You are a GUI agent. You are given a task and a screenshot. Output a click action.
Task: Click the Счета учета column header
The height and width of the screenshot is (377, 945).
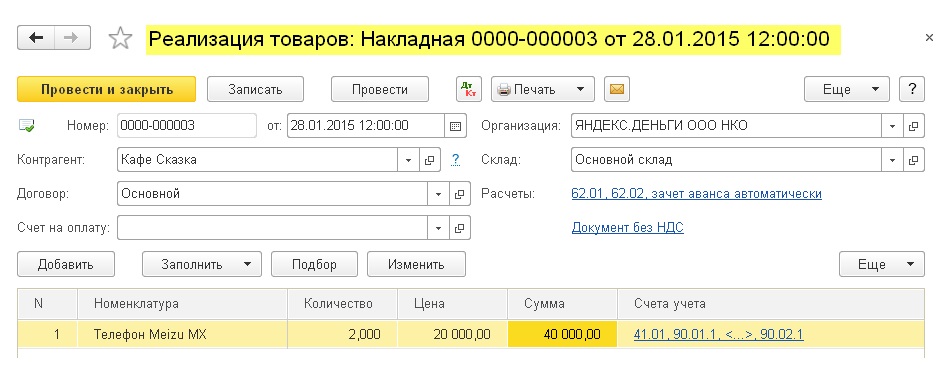pos(771,304)
